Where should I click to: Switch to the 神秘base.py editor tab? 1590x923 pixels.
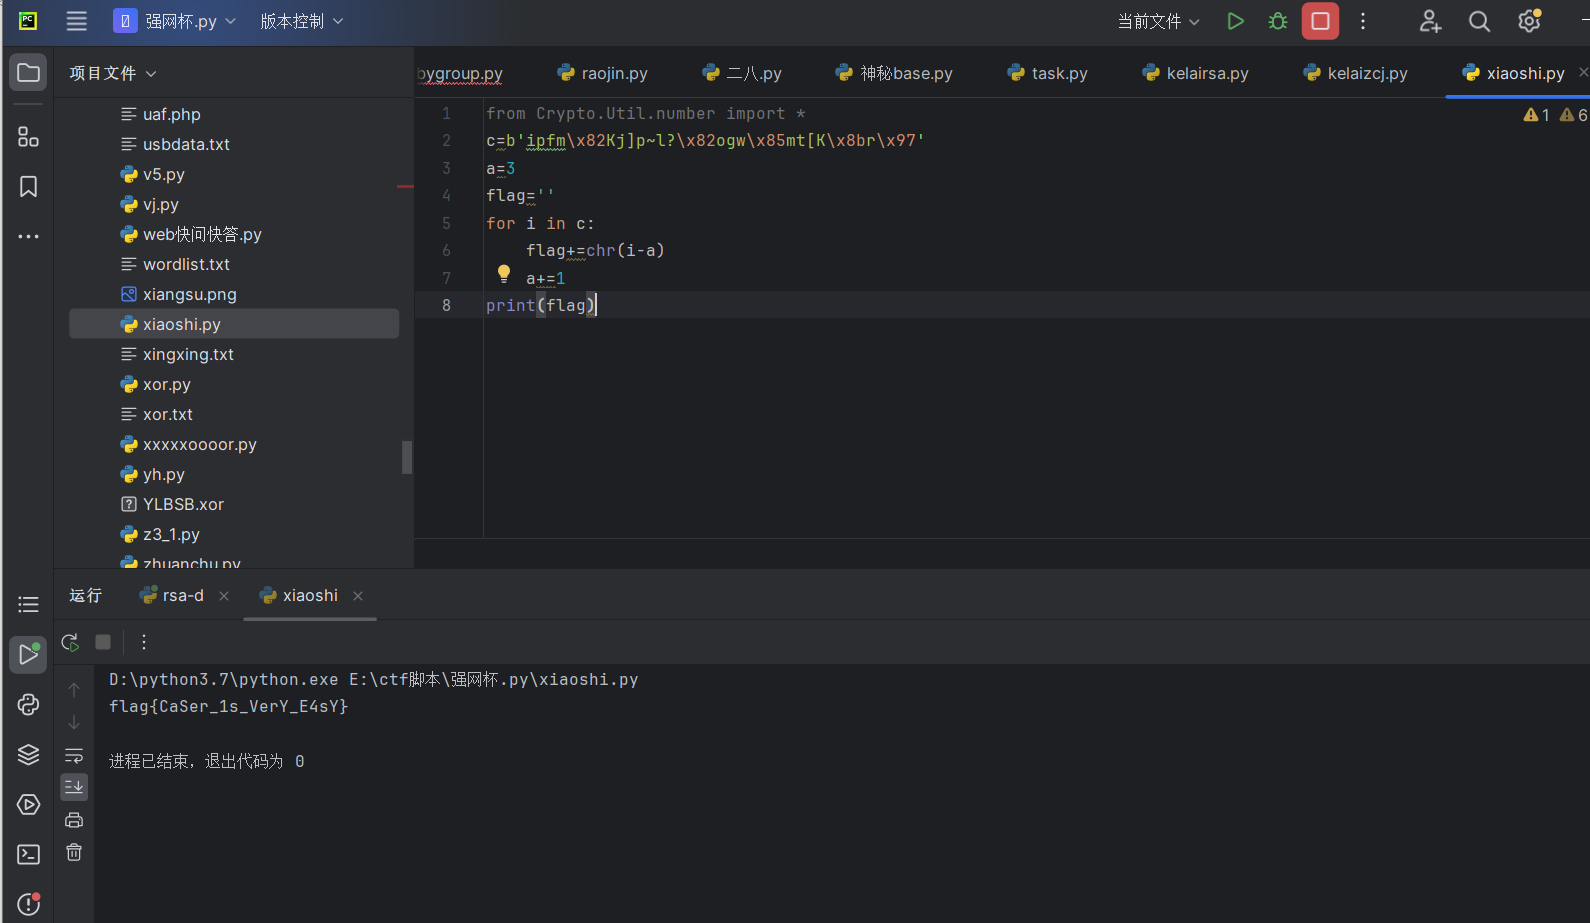(894, 73)
